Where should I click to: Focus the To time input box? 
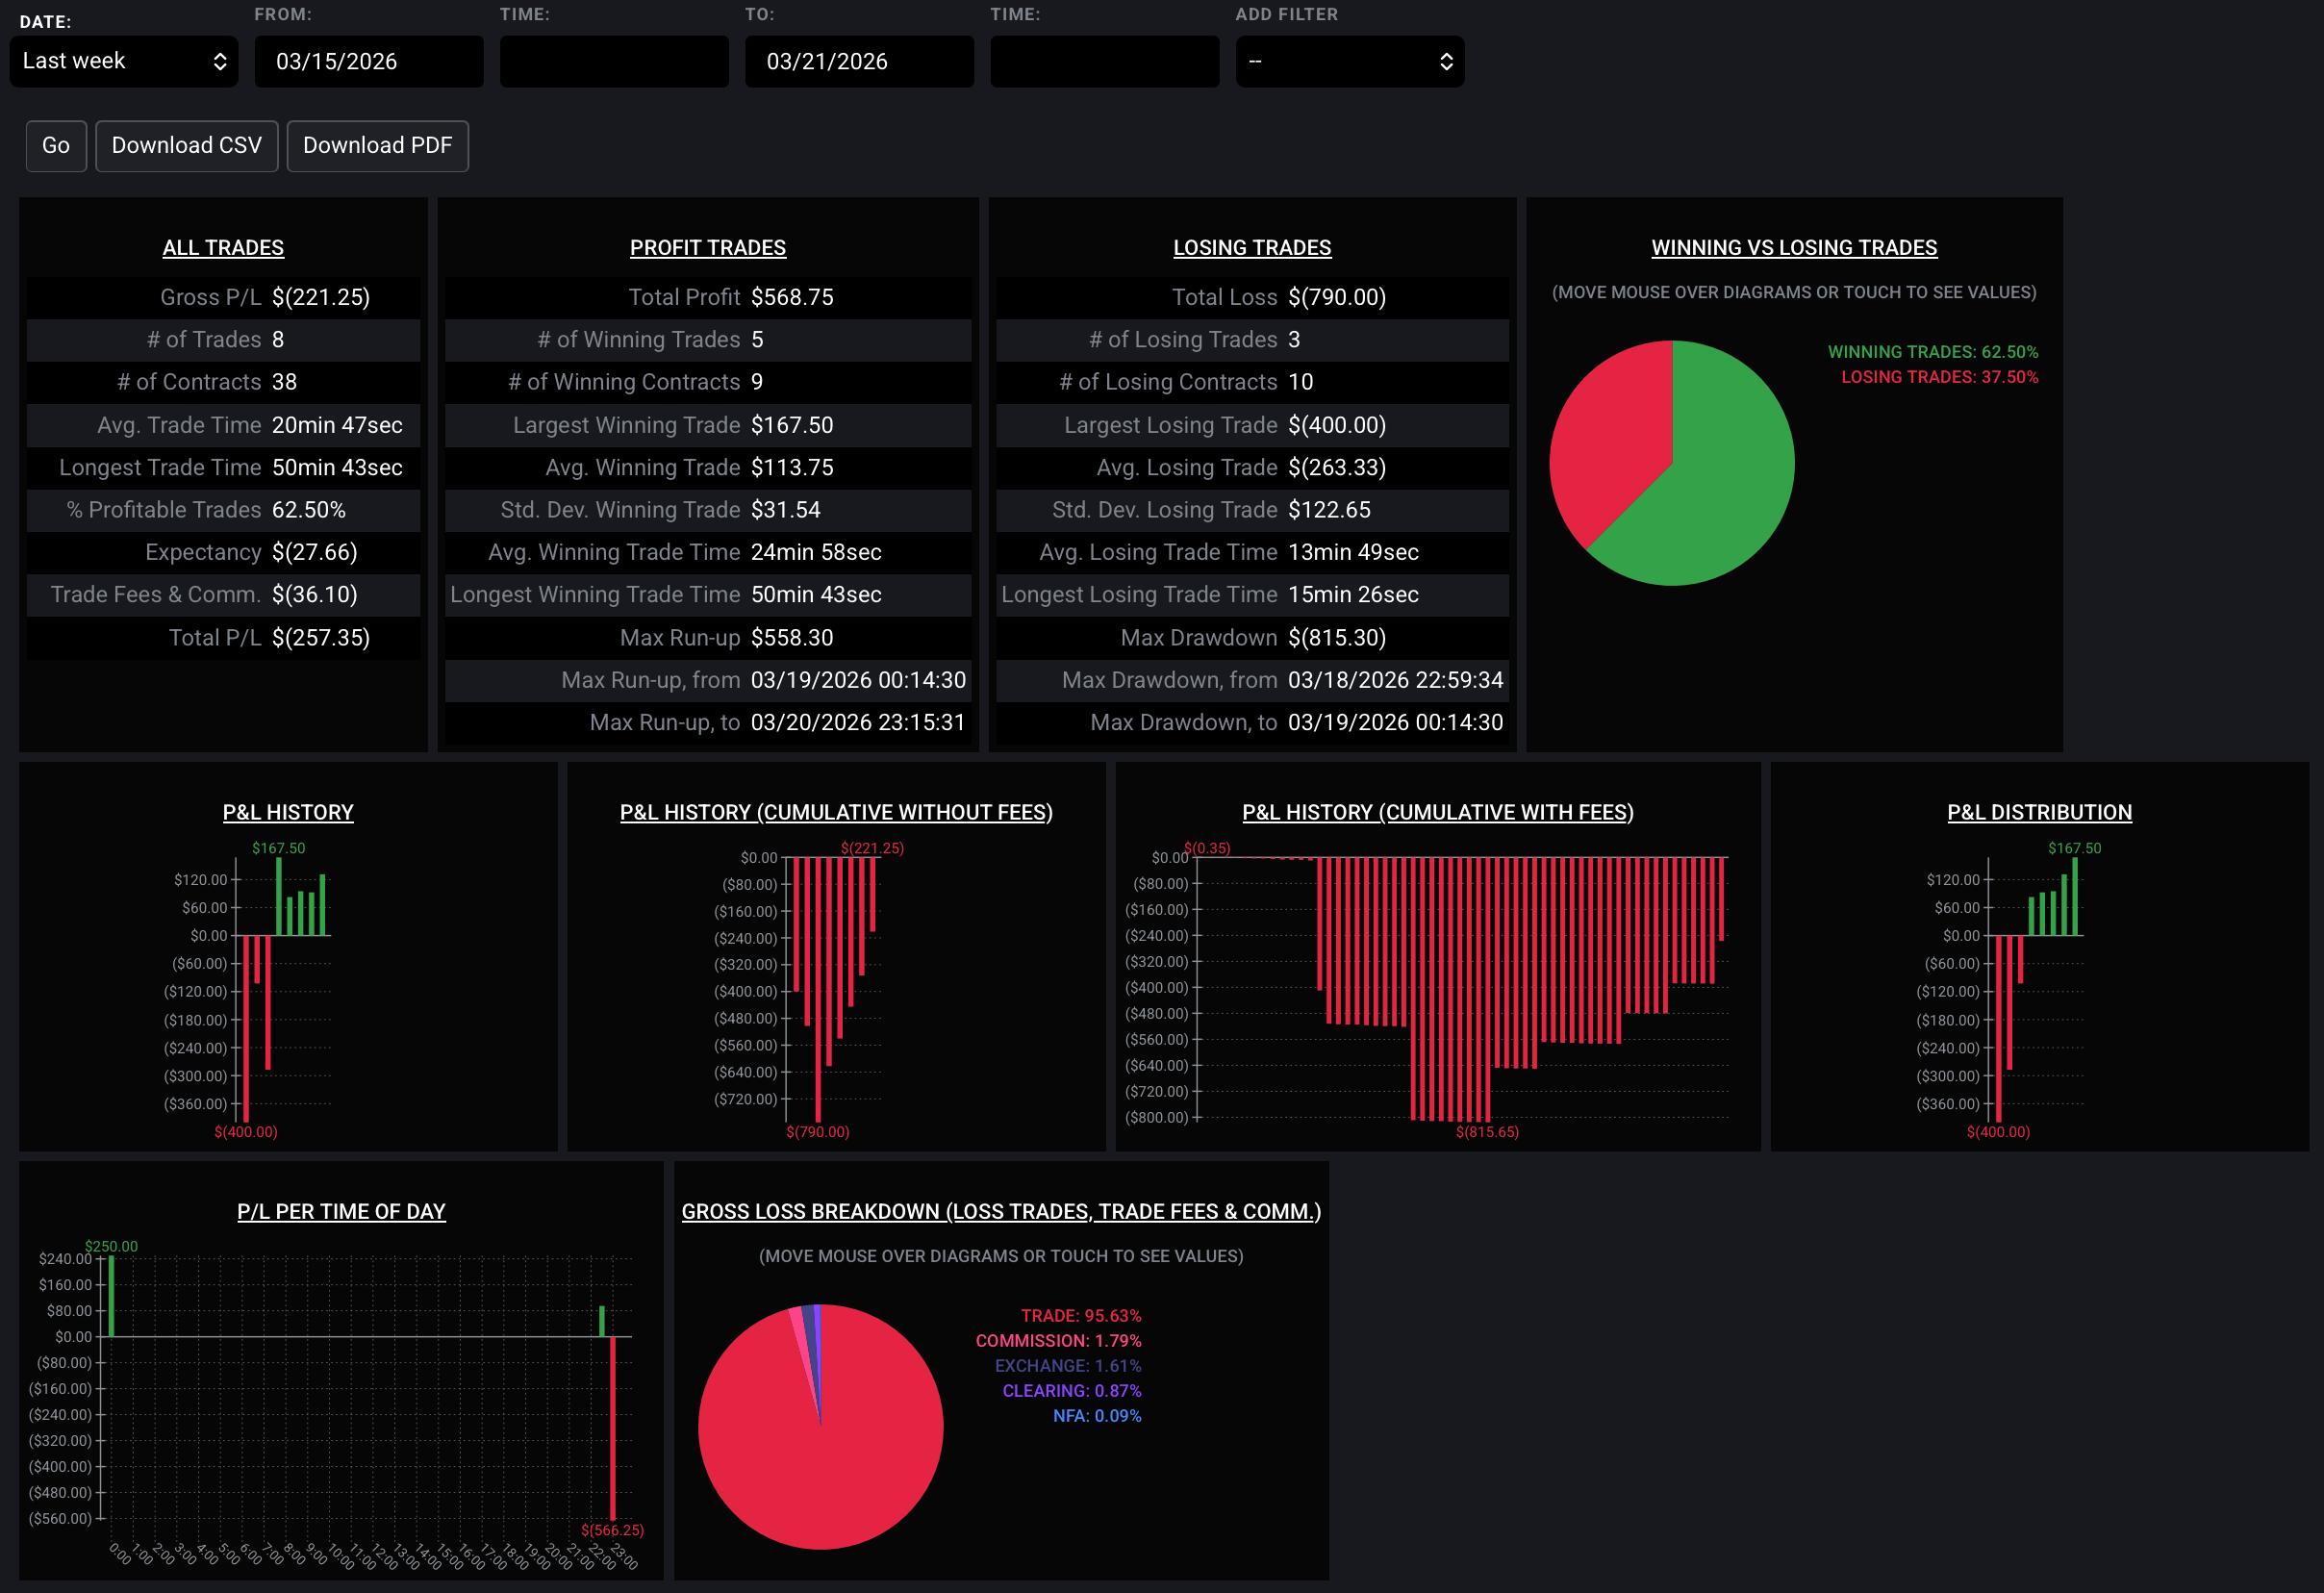[x=1104, y=62]
